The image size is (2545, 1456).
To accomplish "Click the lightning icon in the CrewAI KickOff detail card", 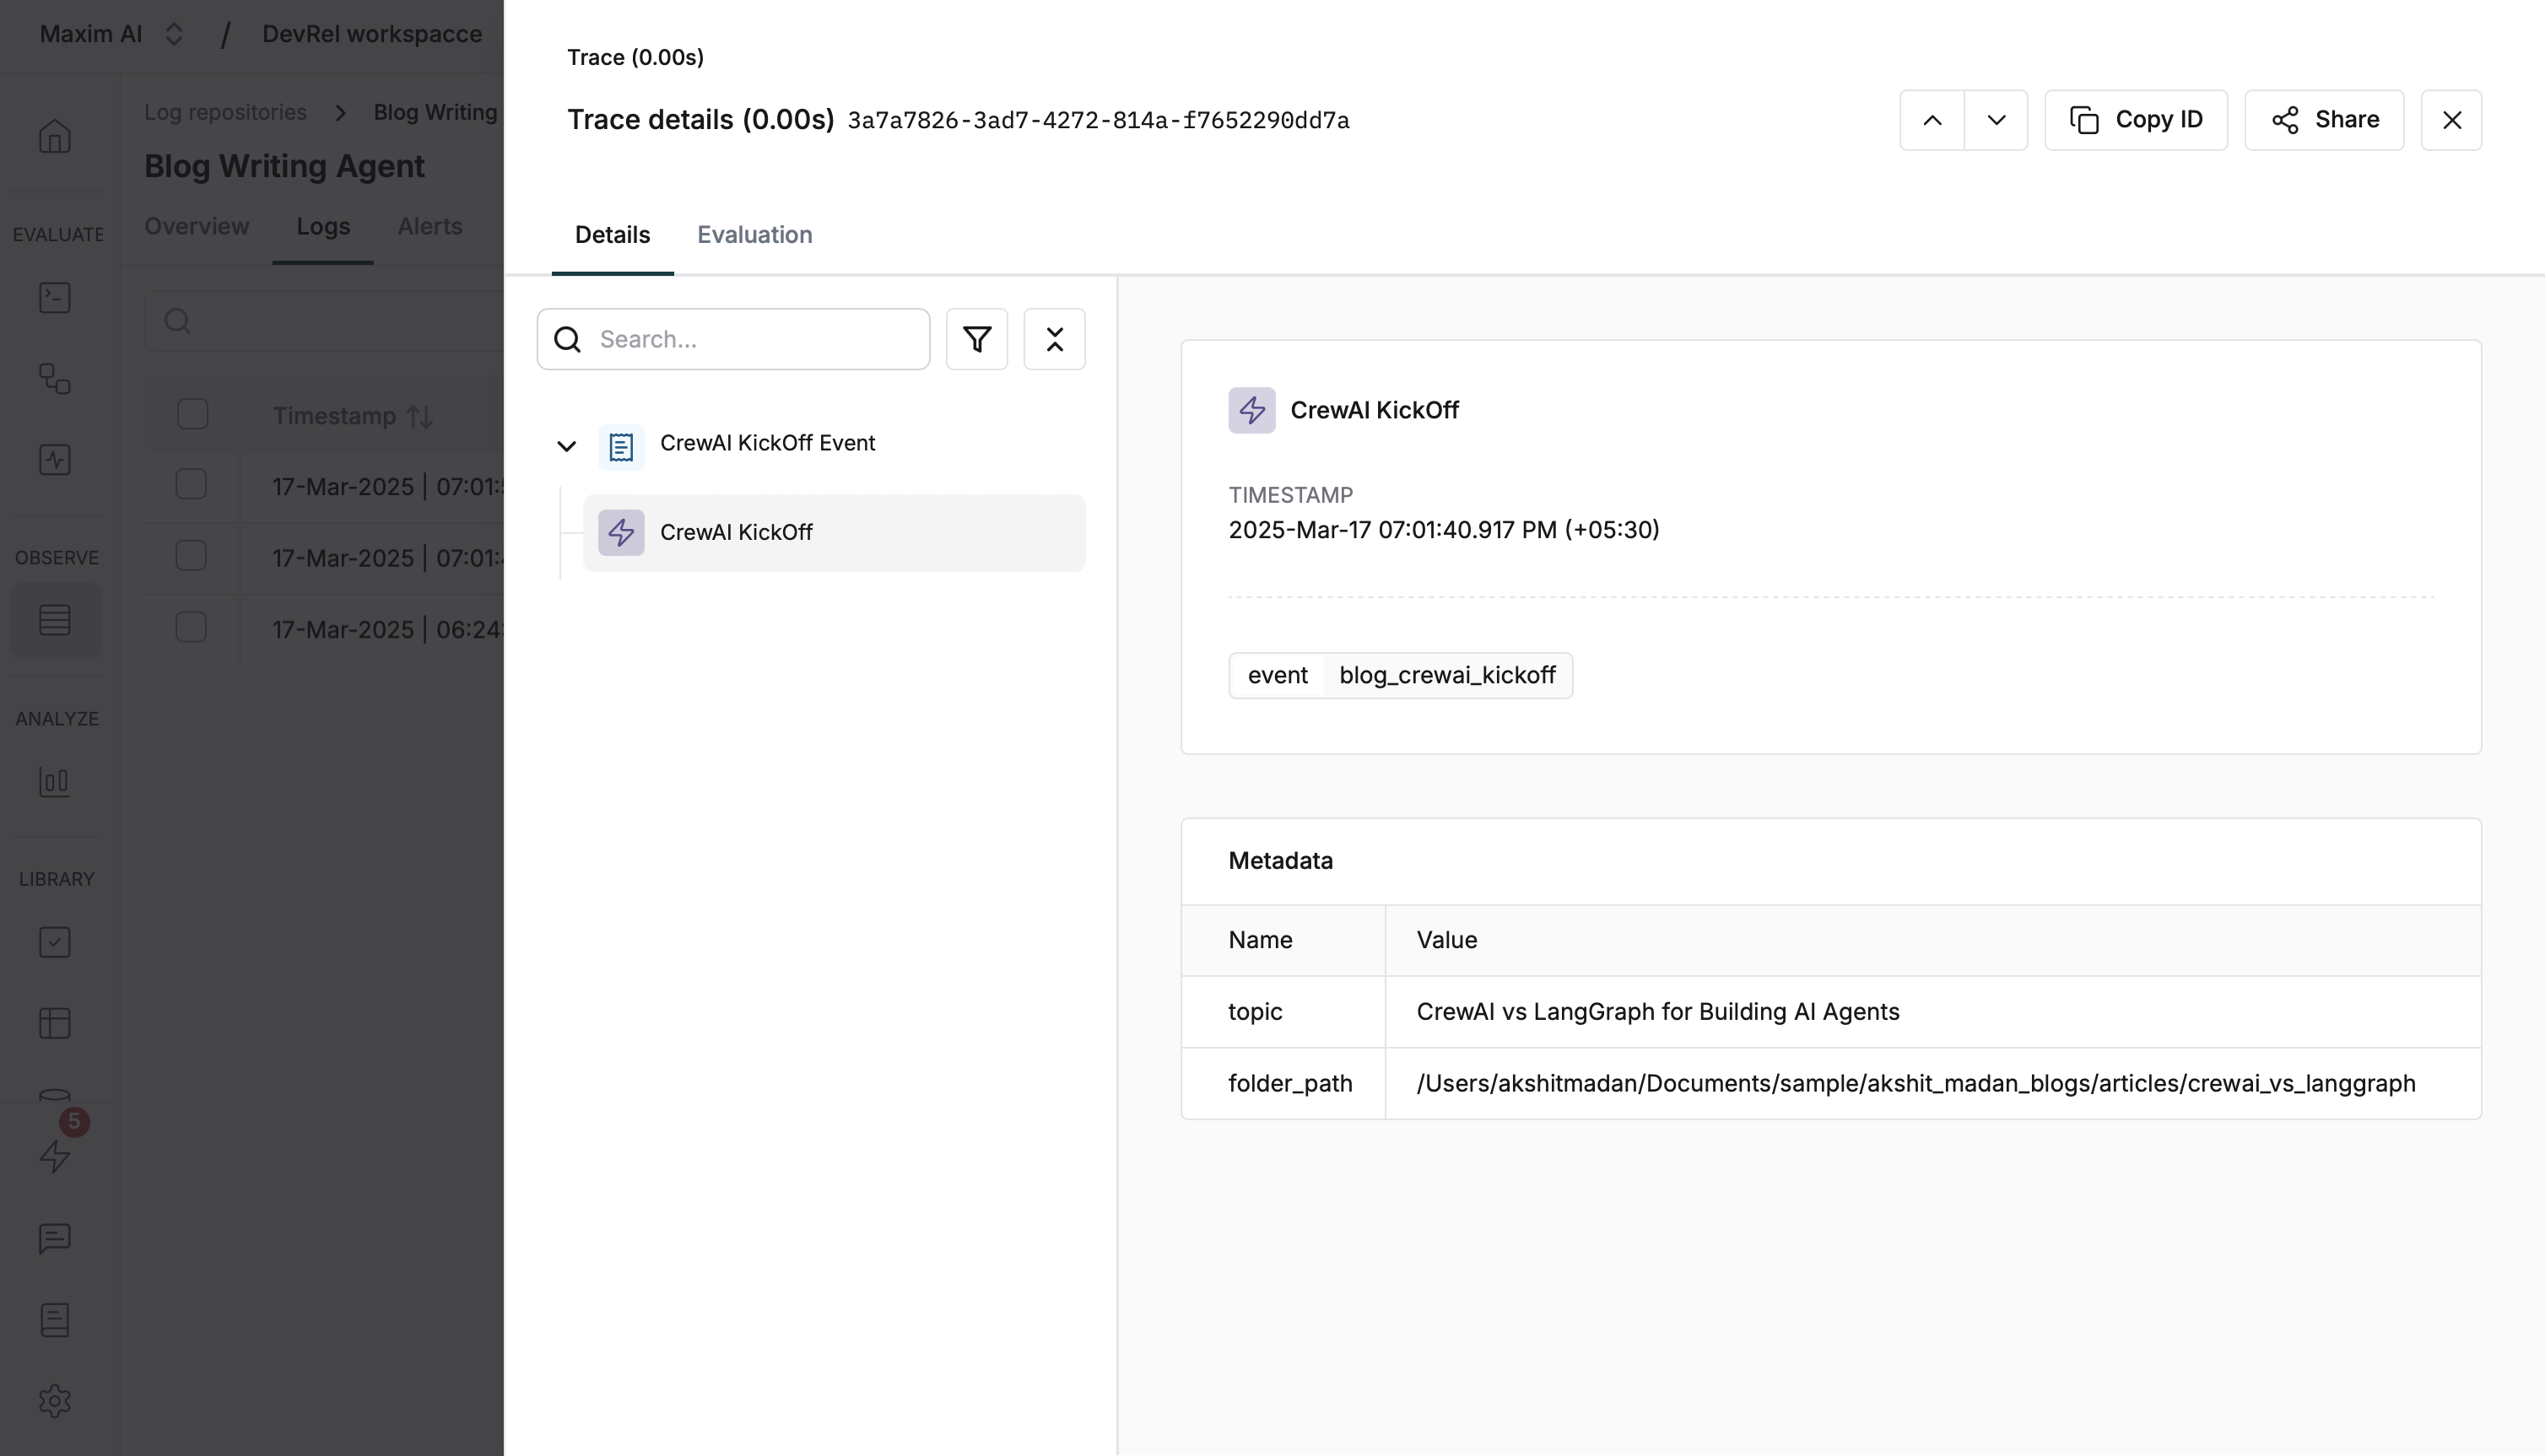I will coord(1252,410).
